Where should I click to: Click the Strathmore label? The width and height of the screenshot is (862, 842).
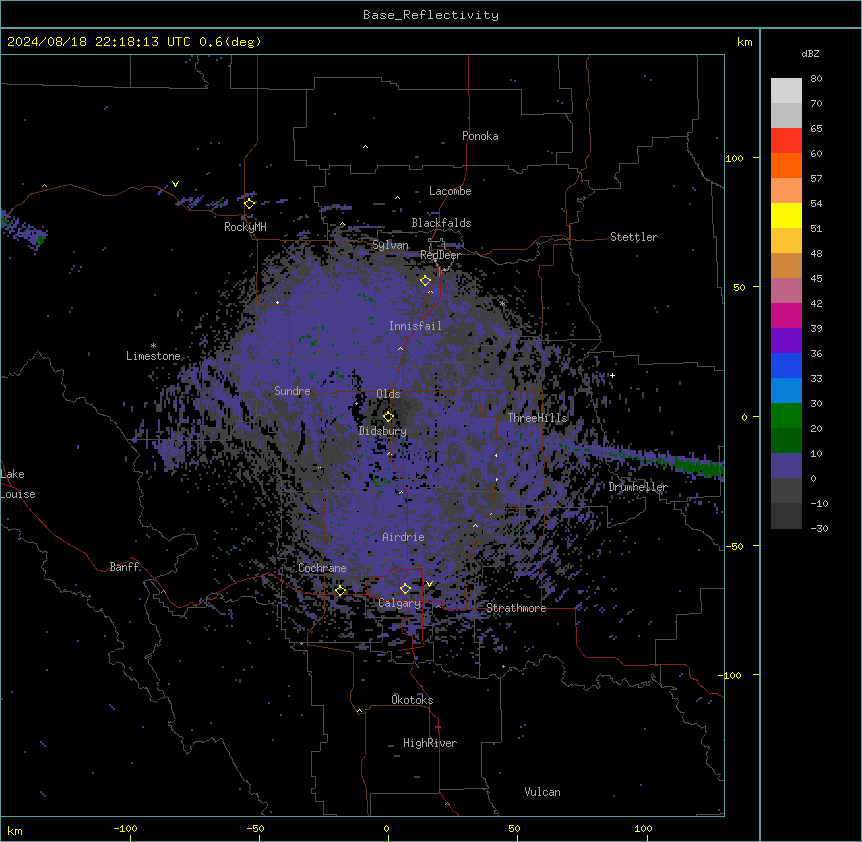coord(516,608)
